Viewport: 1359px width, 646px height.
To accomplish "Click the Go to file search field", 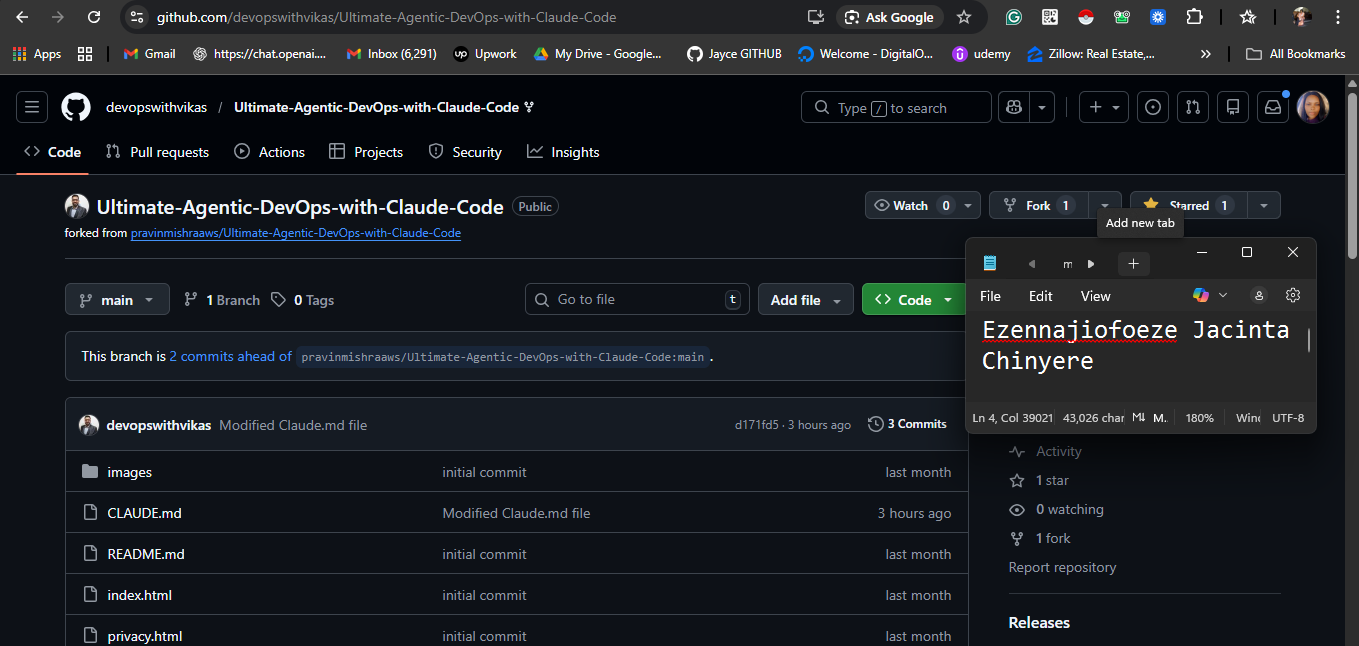I will 637,300.
